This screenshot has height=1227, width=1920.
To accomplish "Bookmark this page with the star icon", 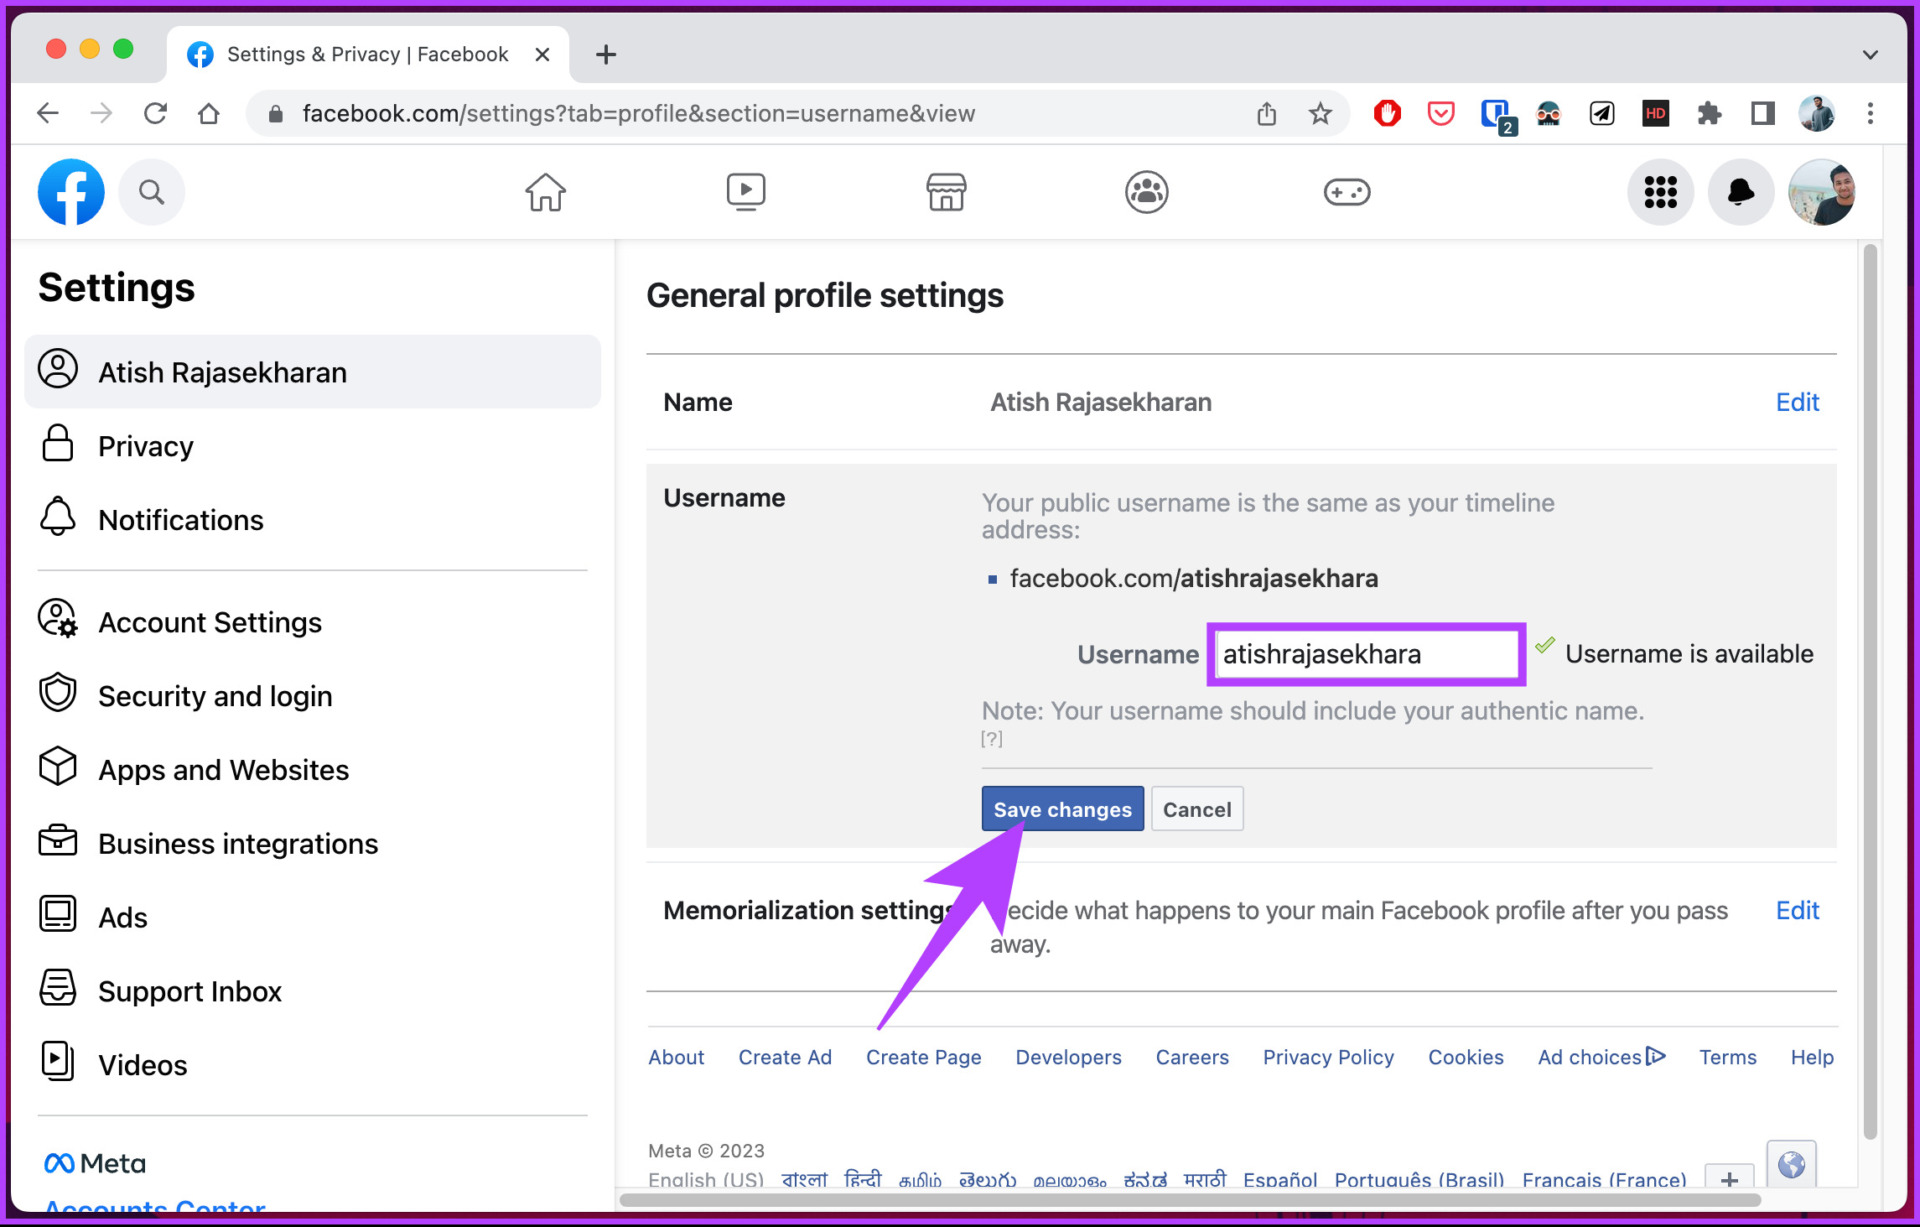I will coord(1320,113).
